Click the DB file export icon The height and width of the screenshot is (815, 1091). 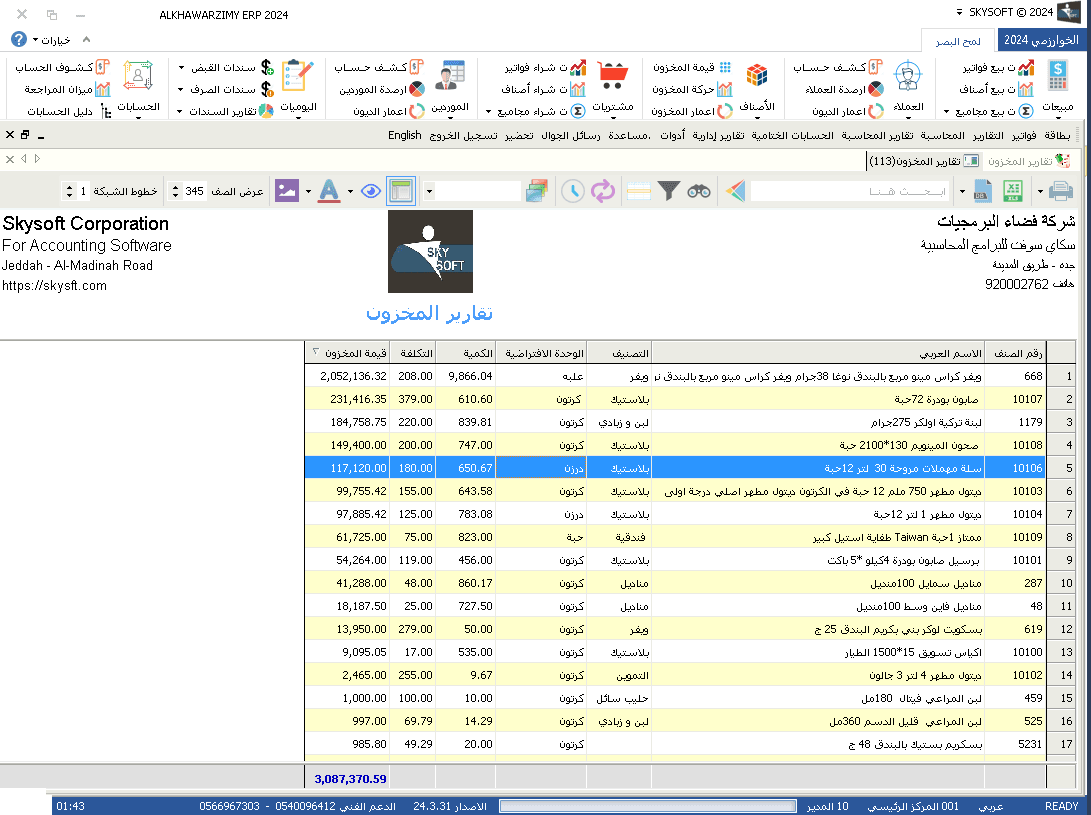(x=982, y=190)
